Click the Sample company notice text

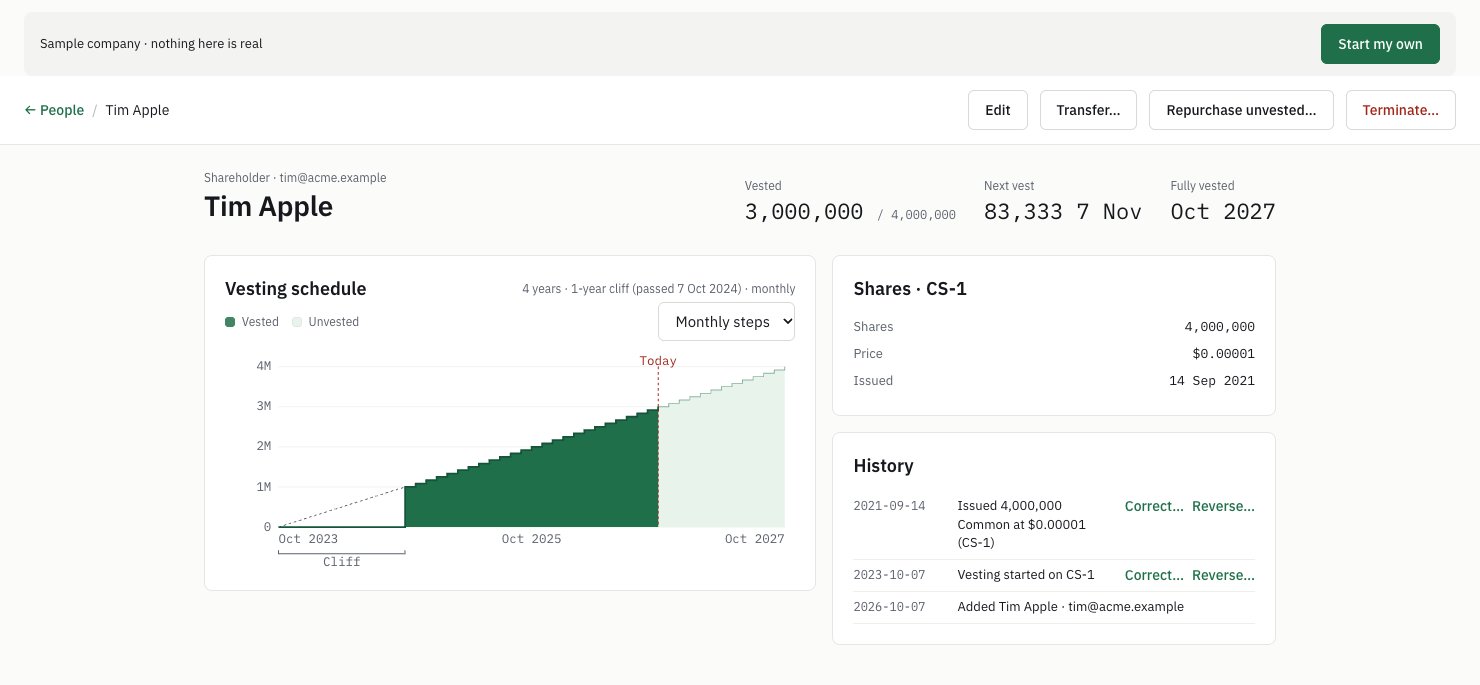(151, 44)
